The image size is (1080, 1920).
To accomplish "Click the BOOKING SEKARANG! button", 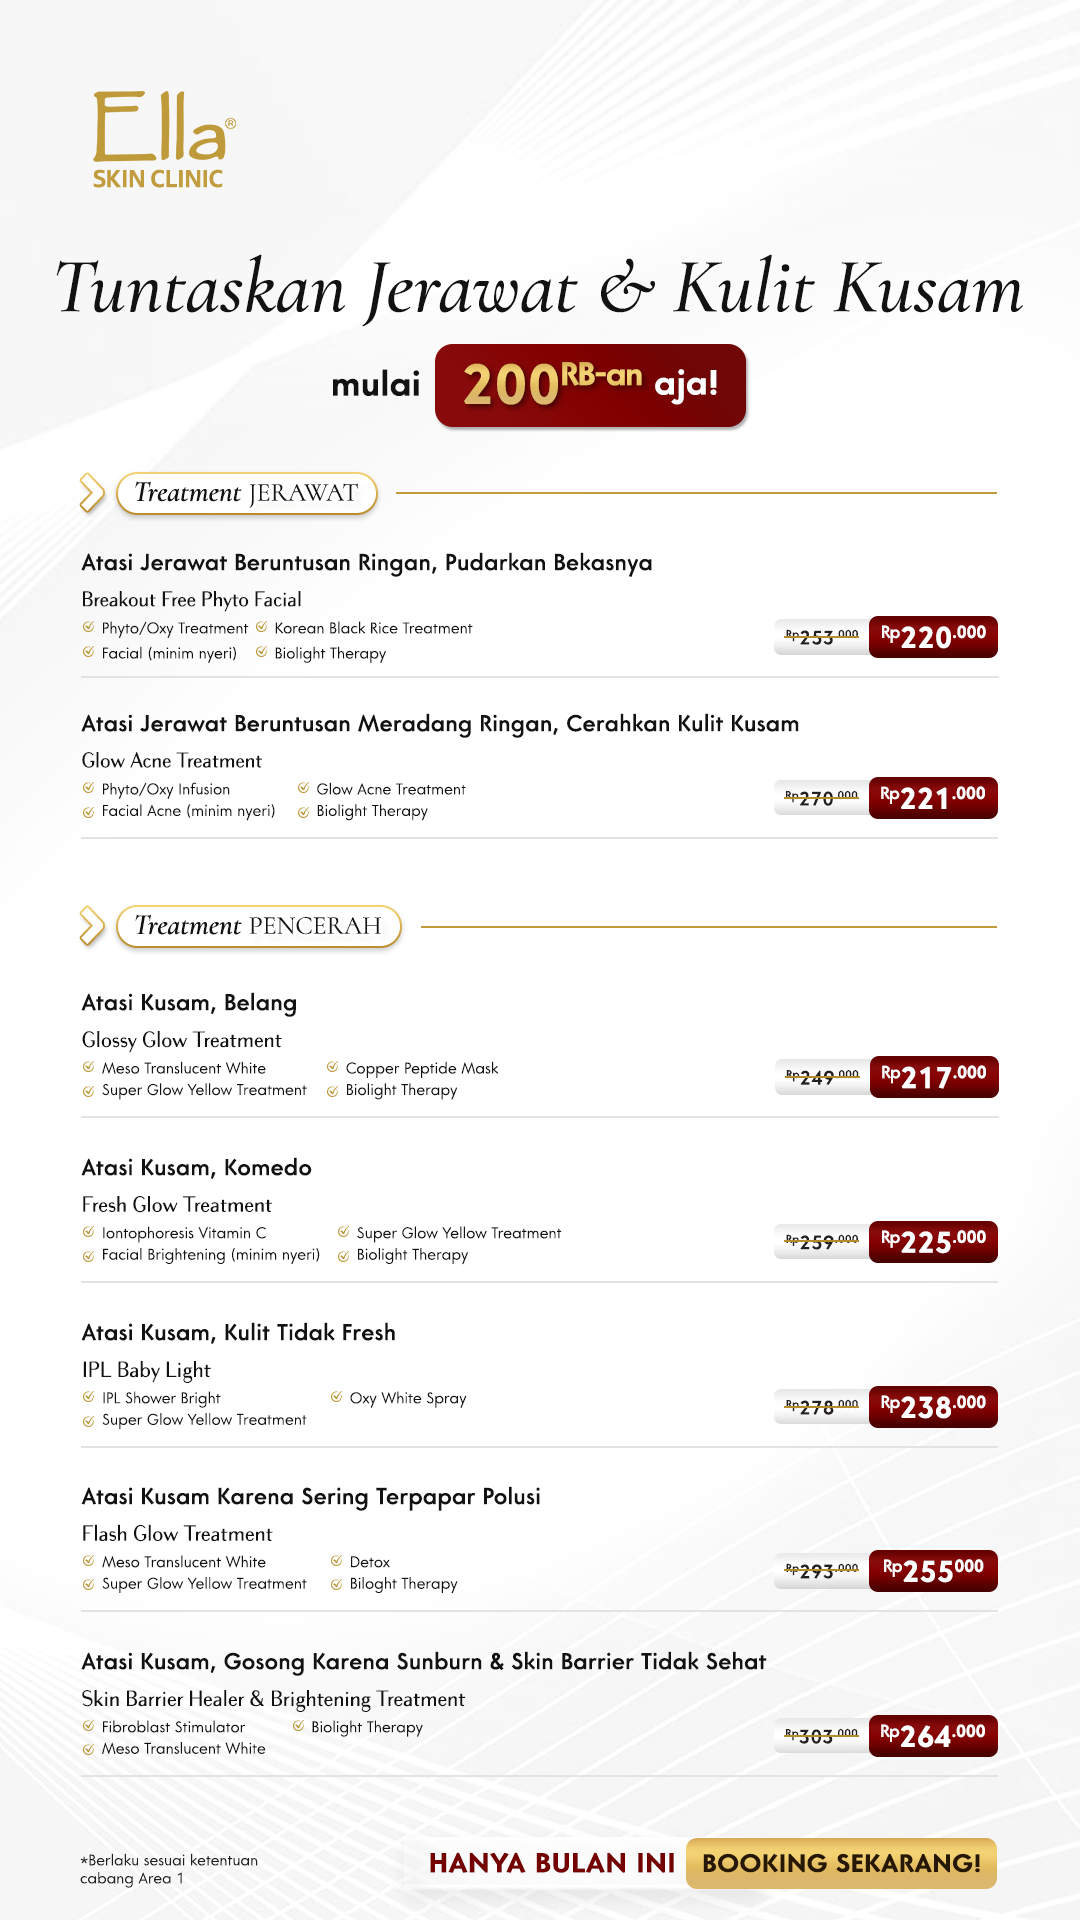I will (x=841, y=1863).
